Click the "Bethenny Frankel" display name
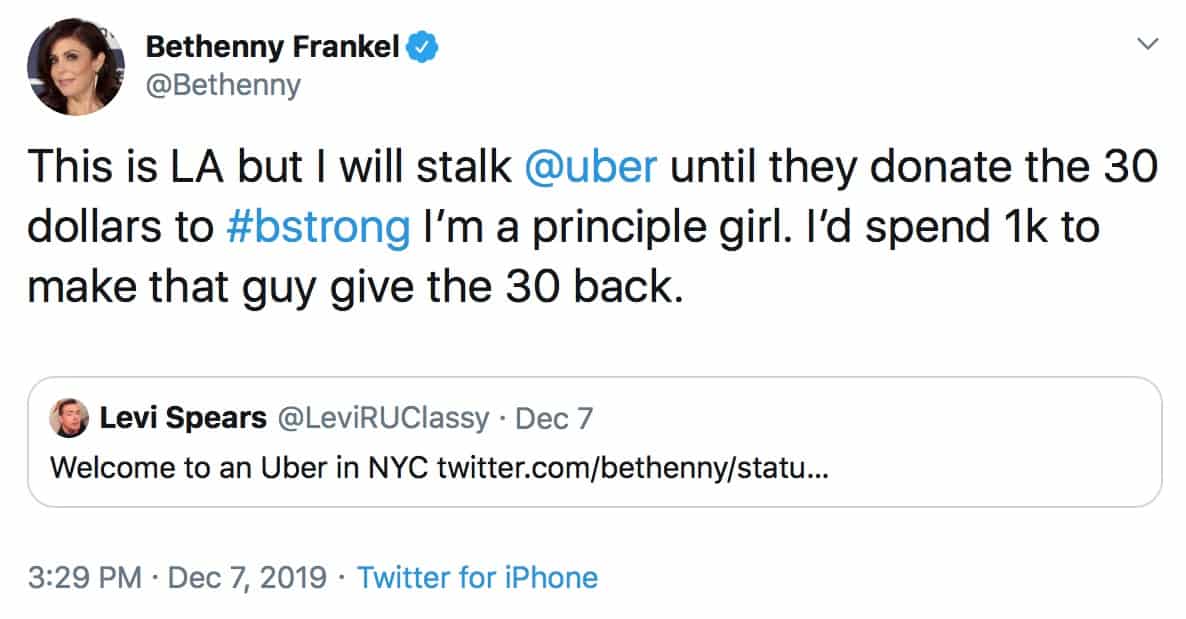Image resolution: width=1186 pixels, height=619 pixels. [273, 46]
